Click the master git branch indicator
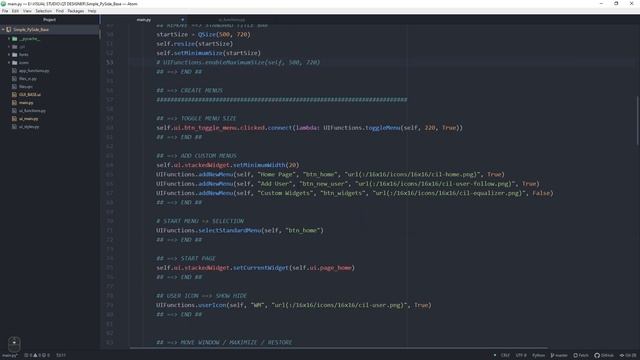Image resolution: width=640 pixels, height=360 pixels. point(559,356)
